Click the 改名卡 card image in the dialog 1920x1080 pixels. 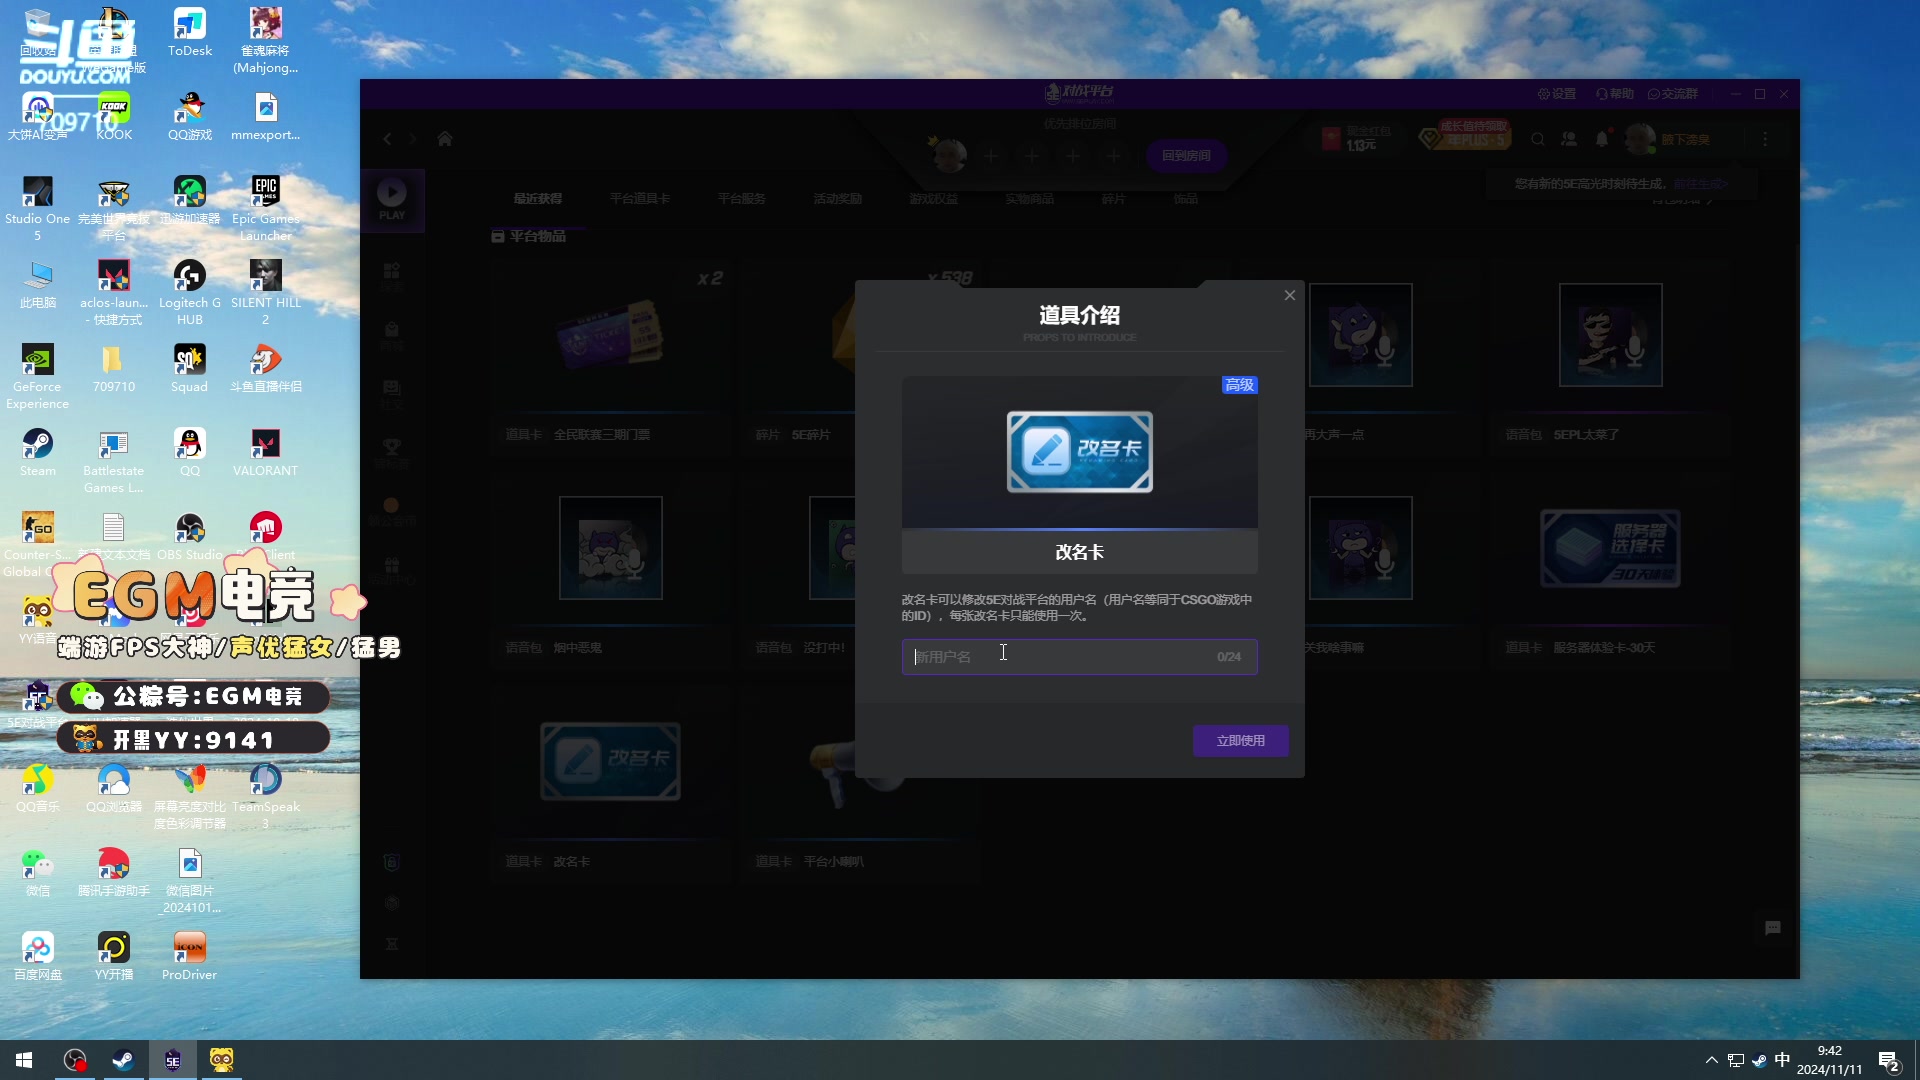point(1079,452)
